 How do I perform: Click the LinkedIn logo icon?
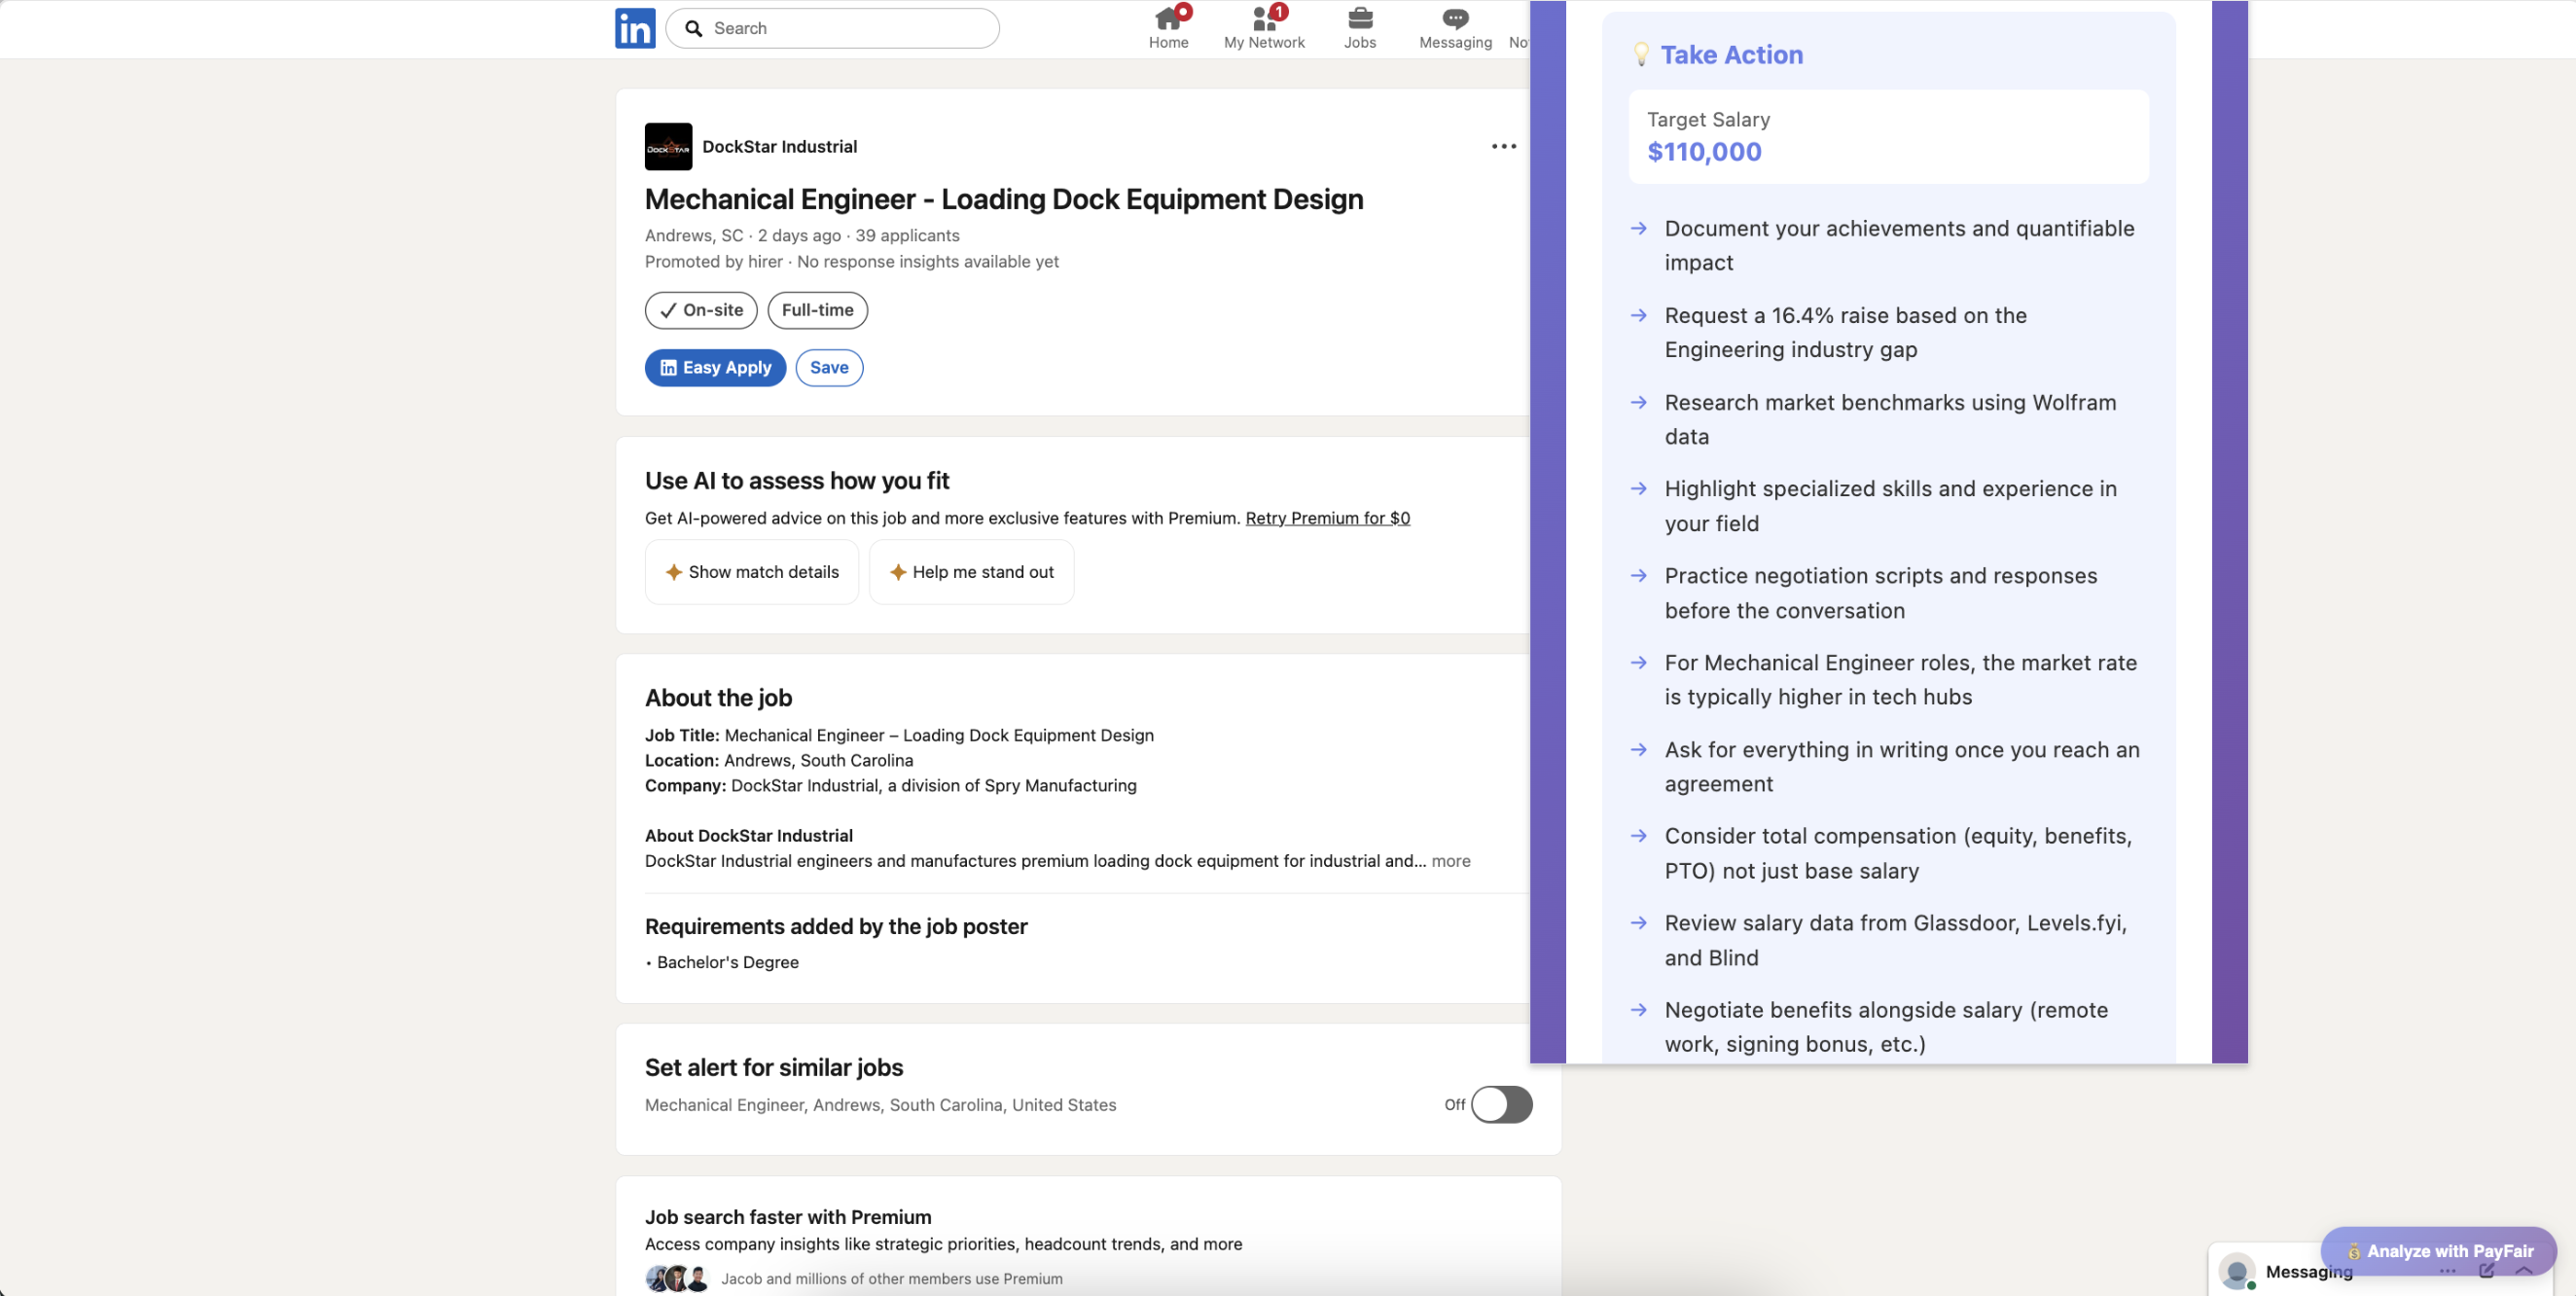(635, 28)
